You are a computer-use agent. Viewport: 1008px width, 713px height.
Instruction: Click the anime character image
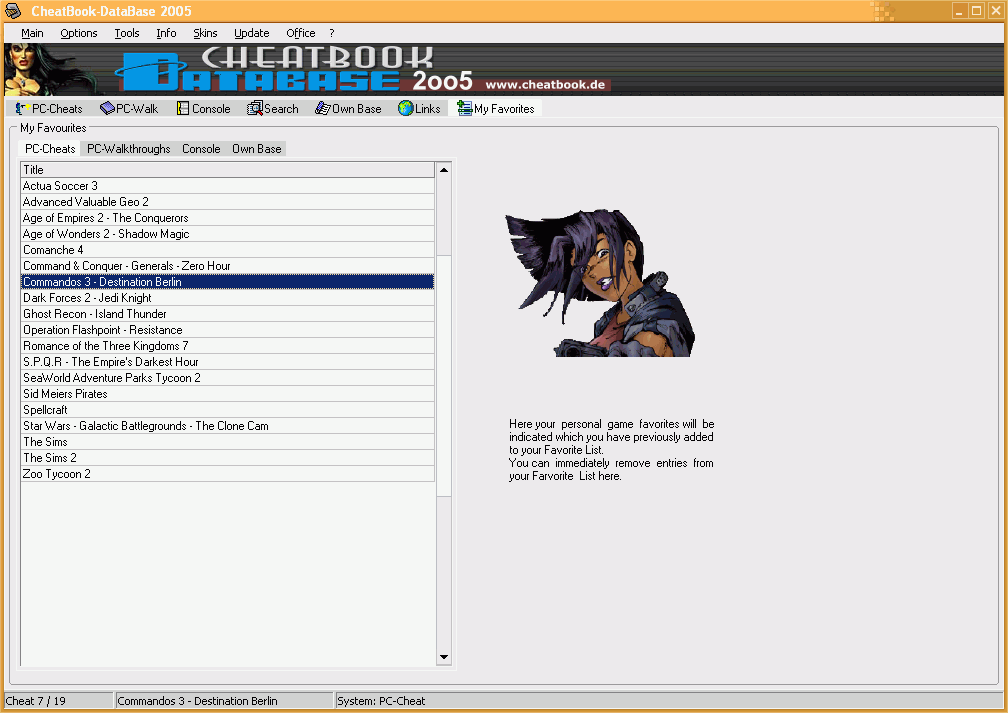tap(598, 283)
